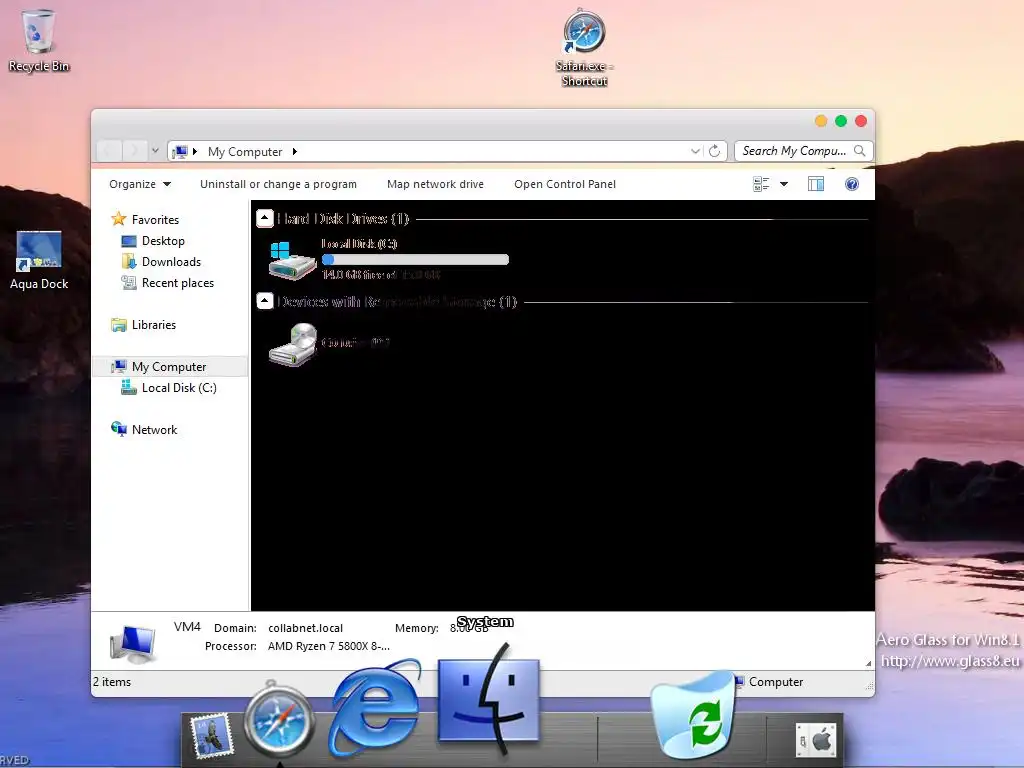The width and height of the screenshot is (1024, 768).
Task: Open the recycle bin icon in dock
Action: tap(693, 713)
